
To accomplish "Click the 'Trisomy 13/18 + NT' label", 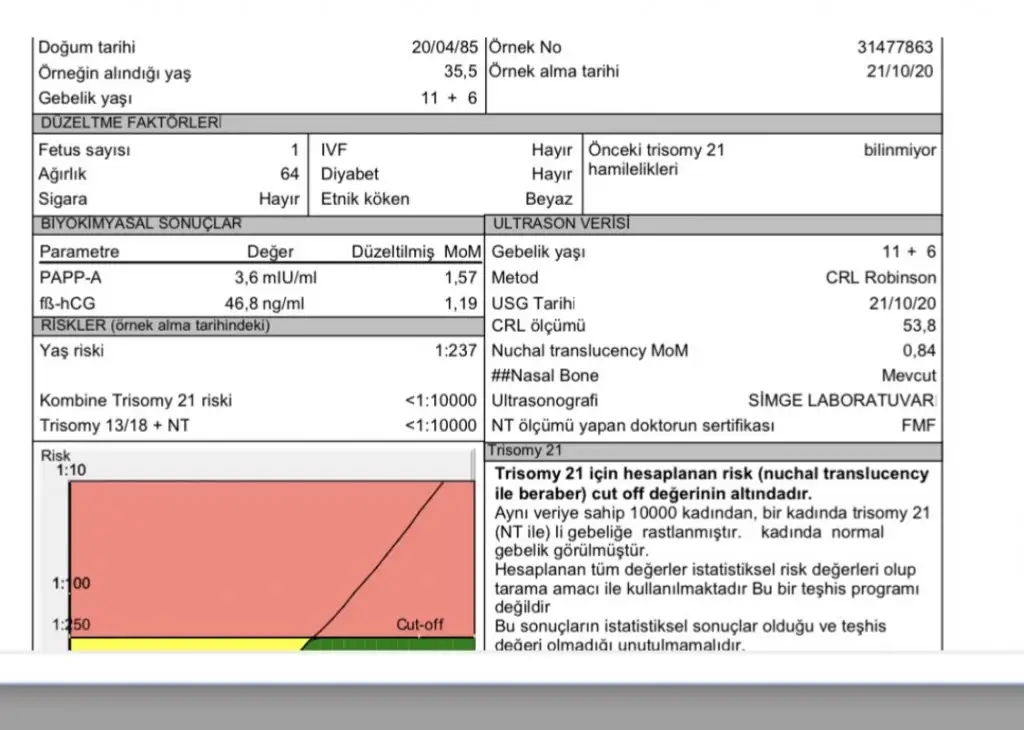I will point(114,425).
